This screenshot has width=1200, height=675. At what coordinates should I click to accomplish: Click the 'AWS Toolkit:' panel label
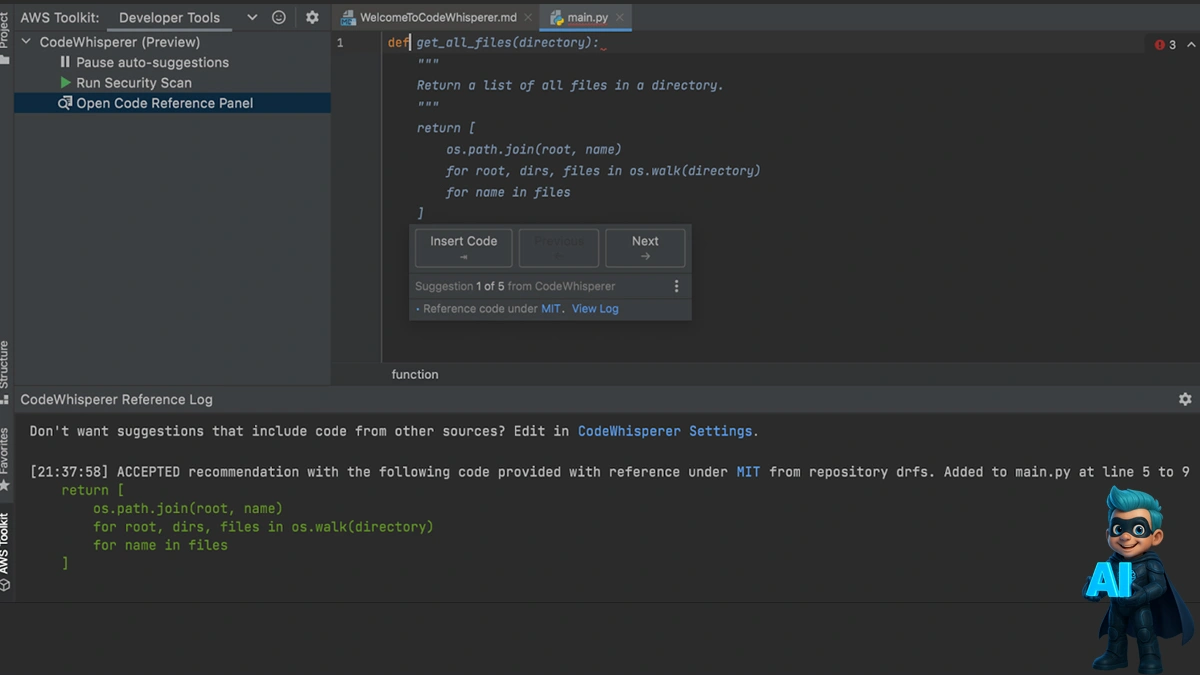tap(60, 18)
